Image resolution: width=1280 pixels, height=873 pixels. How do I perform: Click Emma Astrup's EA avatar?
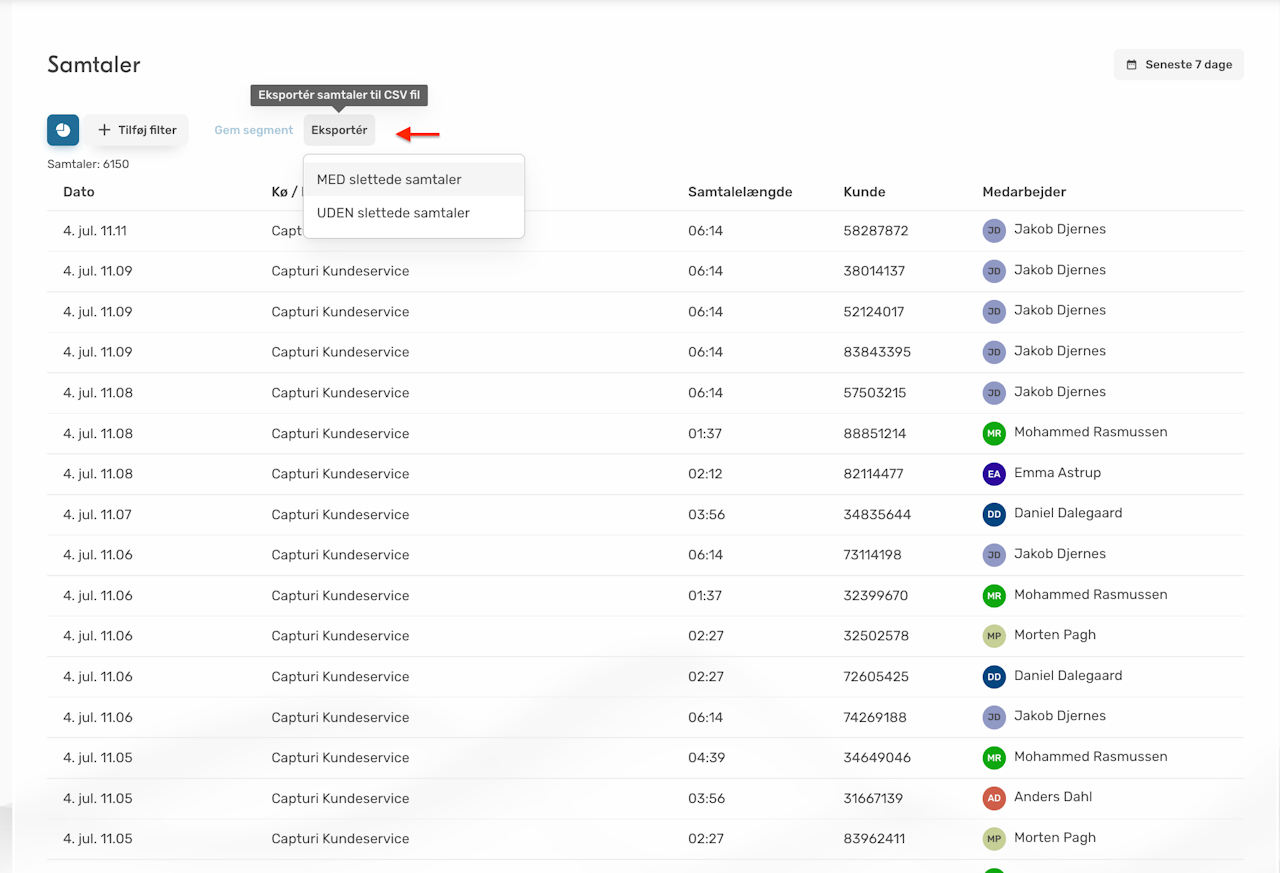pyautogui.click(x=993, y=474)
